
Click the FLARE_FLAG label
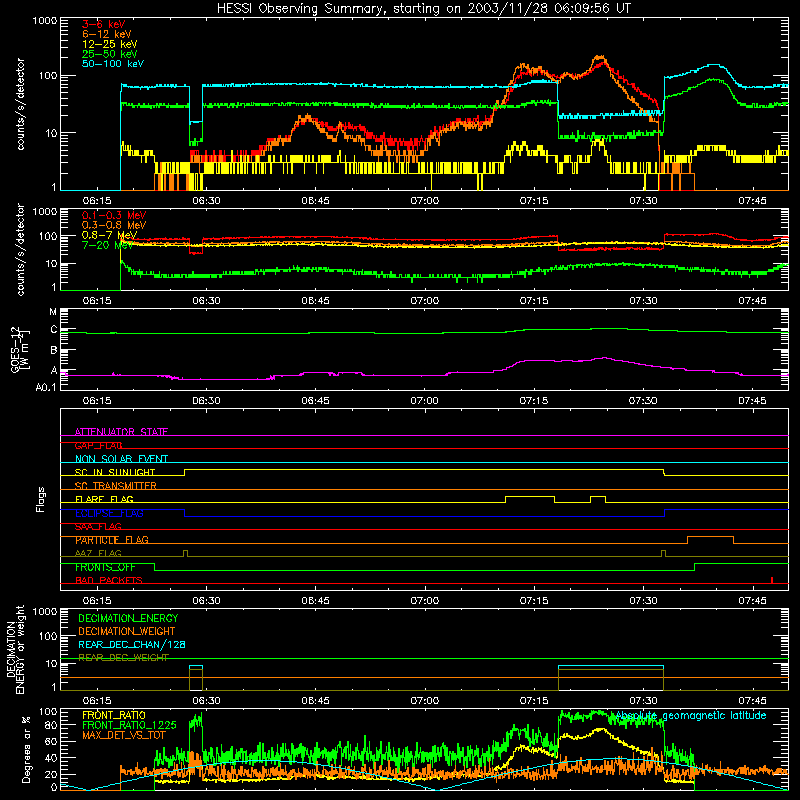pyautogui.click(x=104, y=499)
